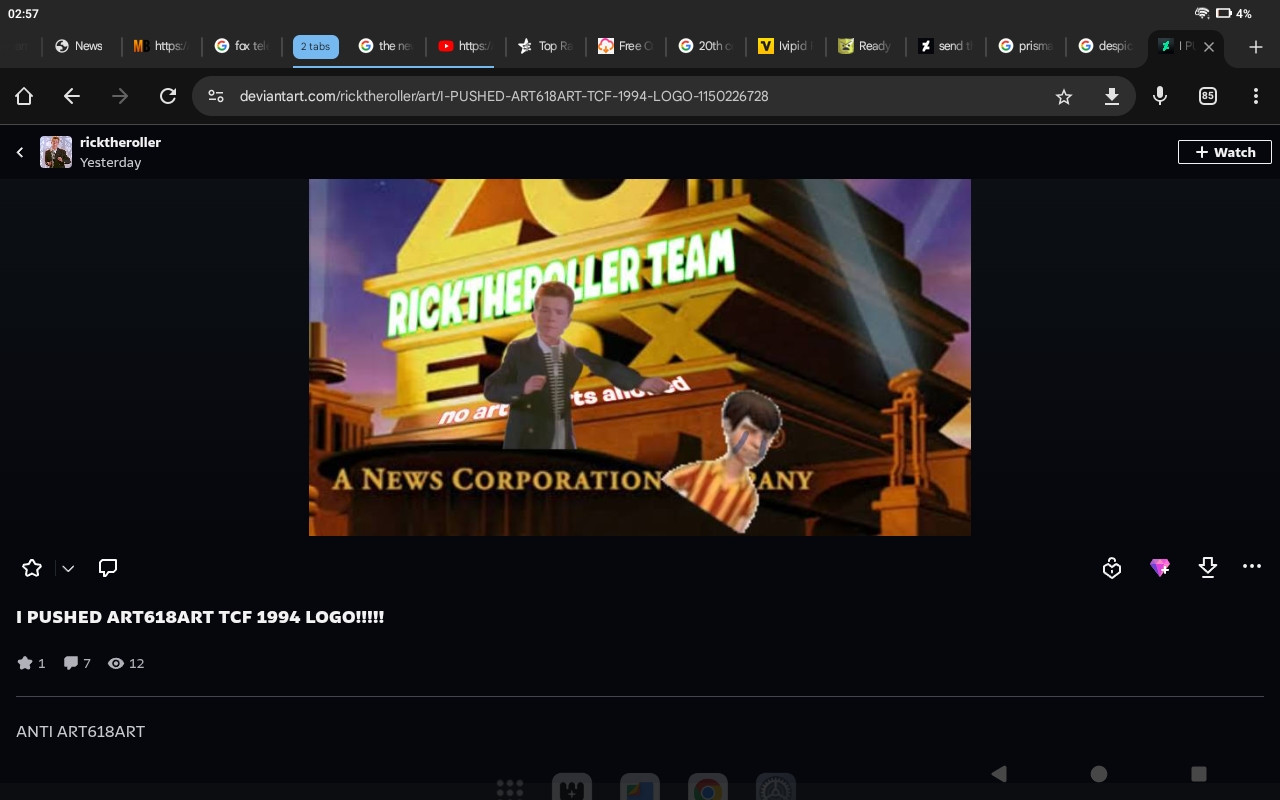Watch ricktheroller

click(x=1225, y=152)
